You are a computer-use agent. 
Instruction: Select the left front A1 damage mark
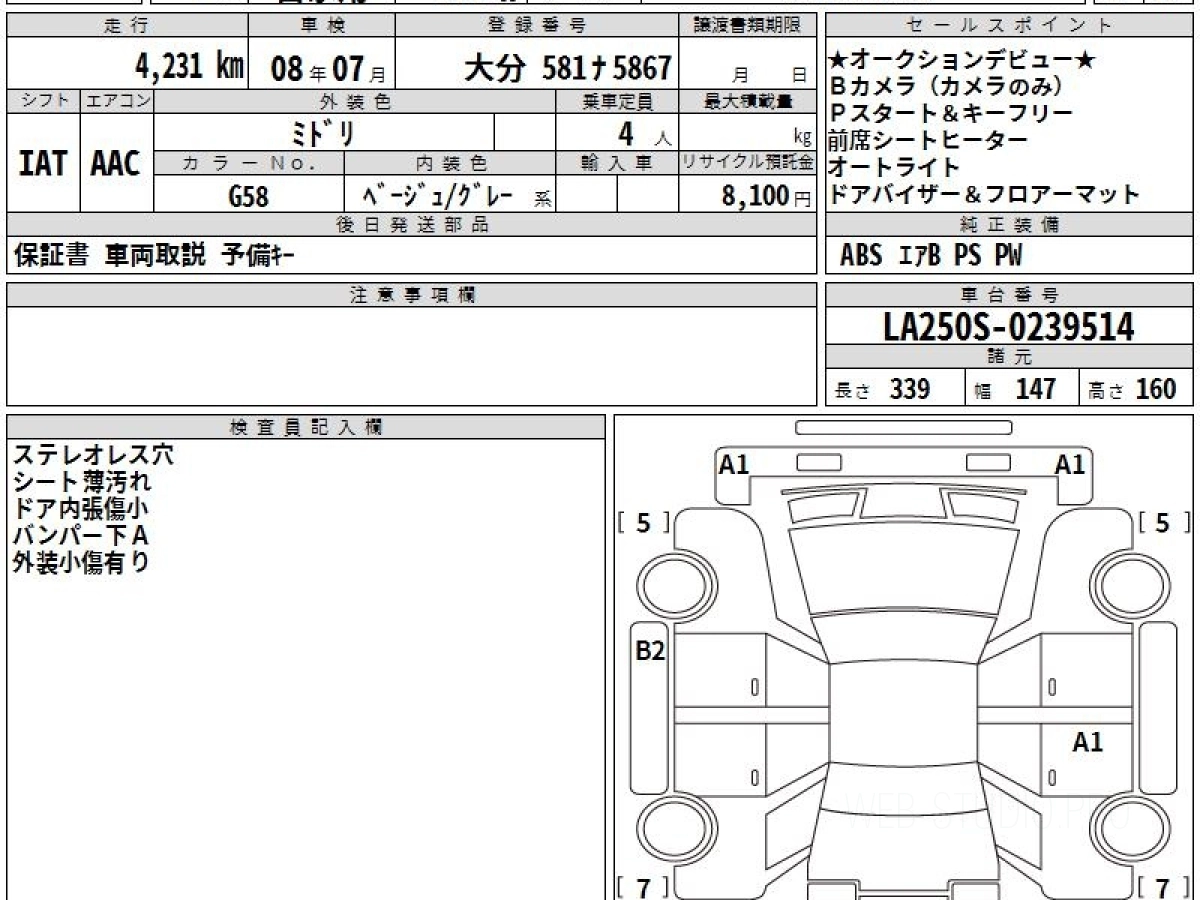coord(734,464)
